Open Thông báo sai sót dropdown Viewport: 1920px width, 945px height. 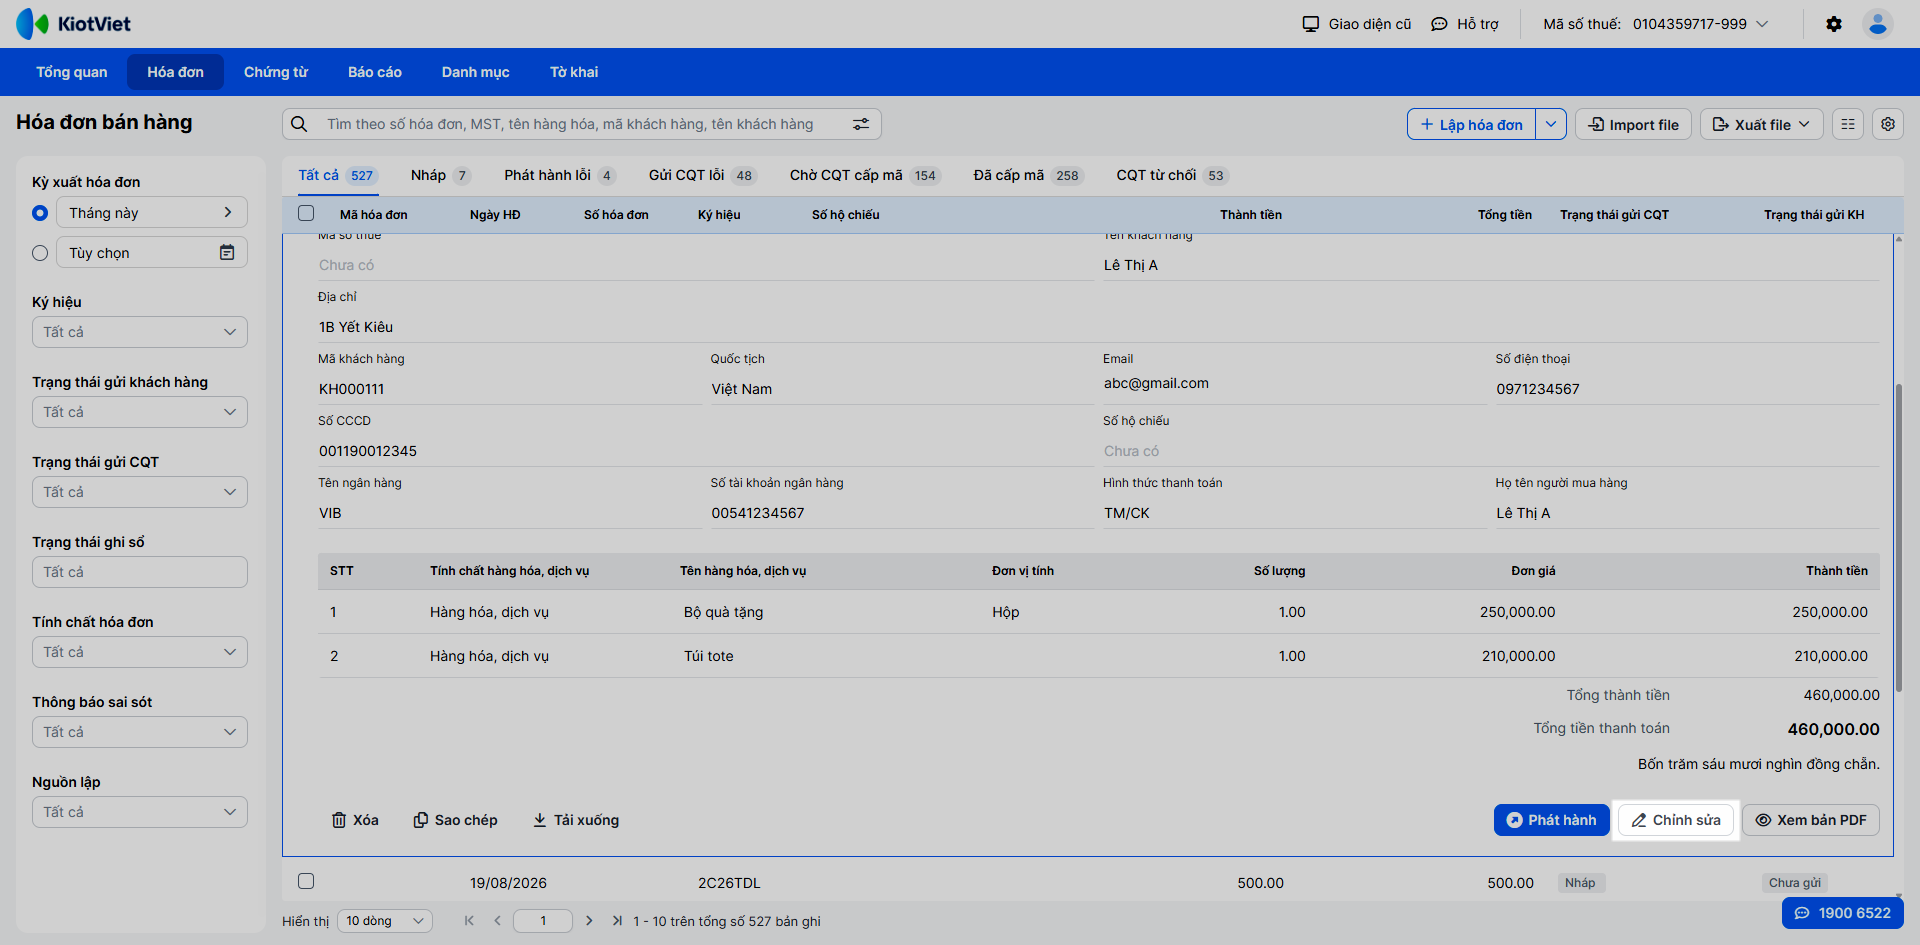140,732
